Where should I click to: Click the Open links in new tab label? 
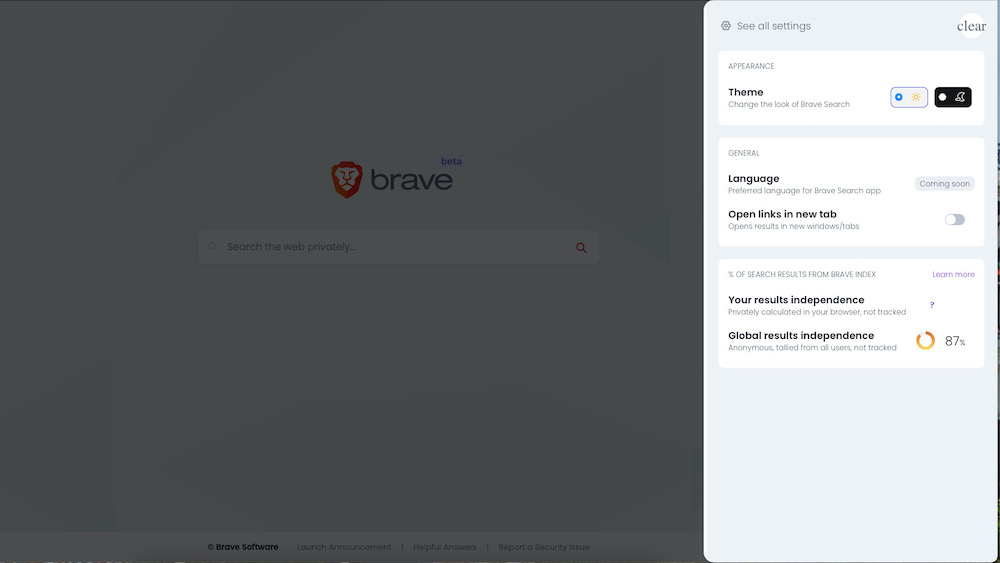click(782, 214)
